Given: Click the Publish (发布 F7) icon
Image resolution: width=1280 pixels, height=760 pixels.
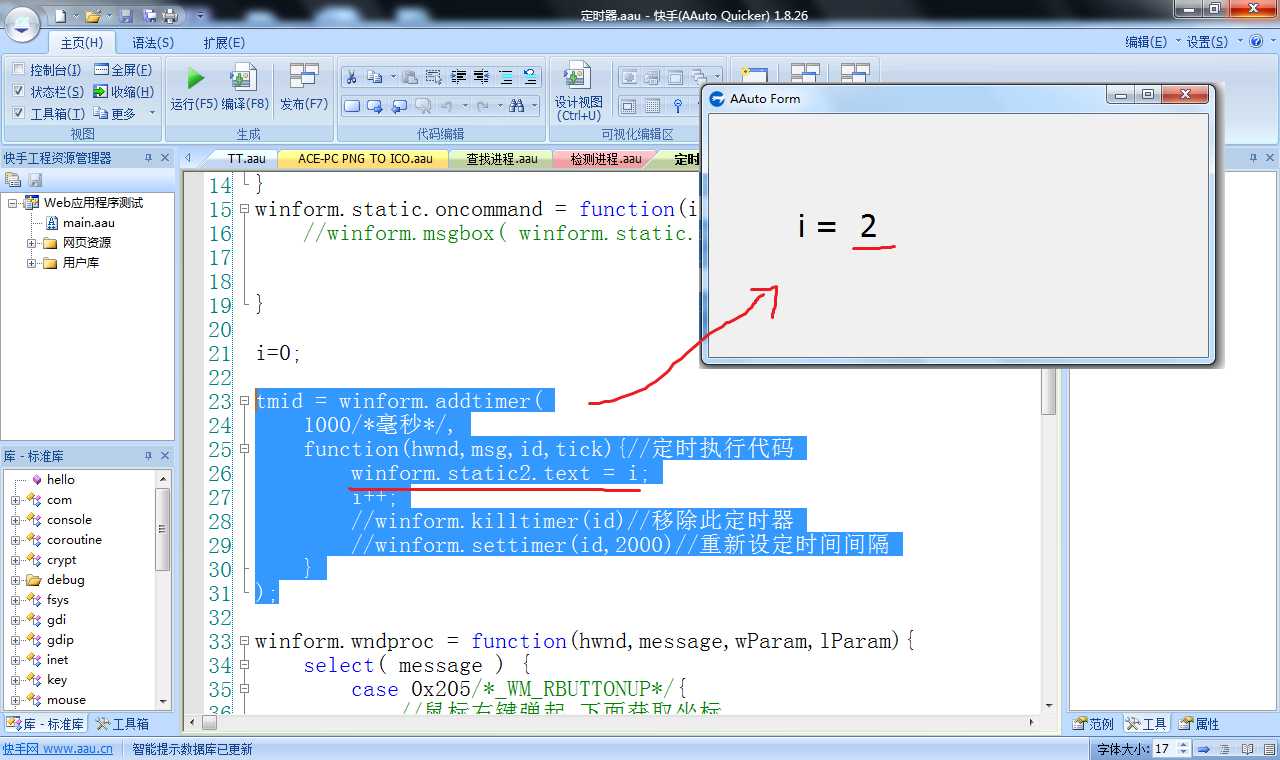Looking at the screenshot, I should [304, 77].
